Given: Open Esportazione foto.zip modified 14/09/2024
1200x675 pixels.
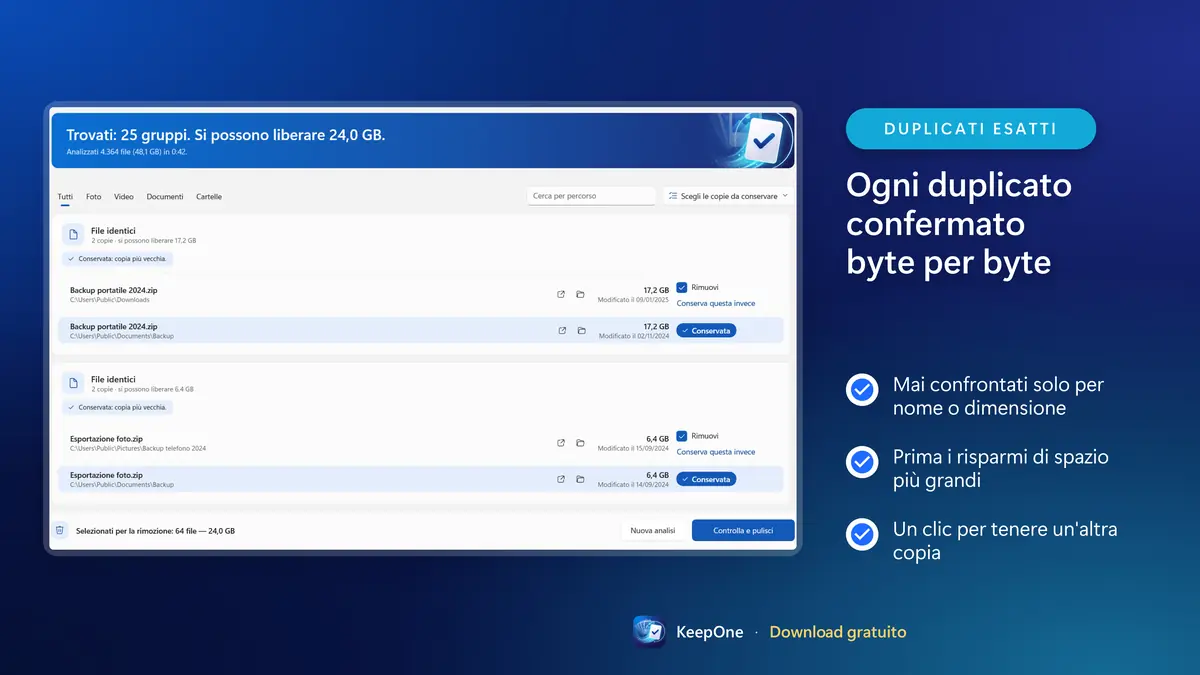Looking at the screenshot, I should [x=561, y=479].
